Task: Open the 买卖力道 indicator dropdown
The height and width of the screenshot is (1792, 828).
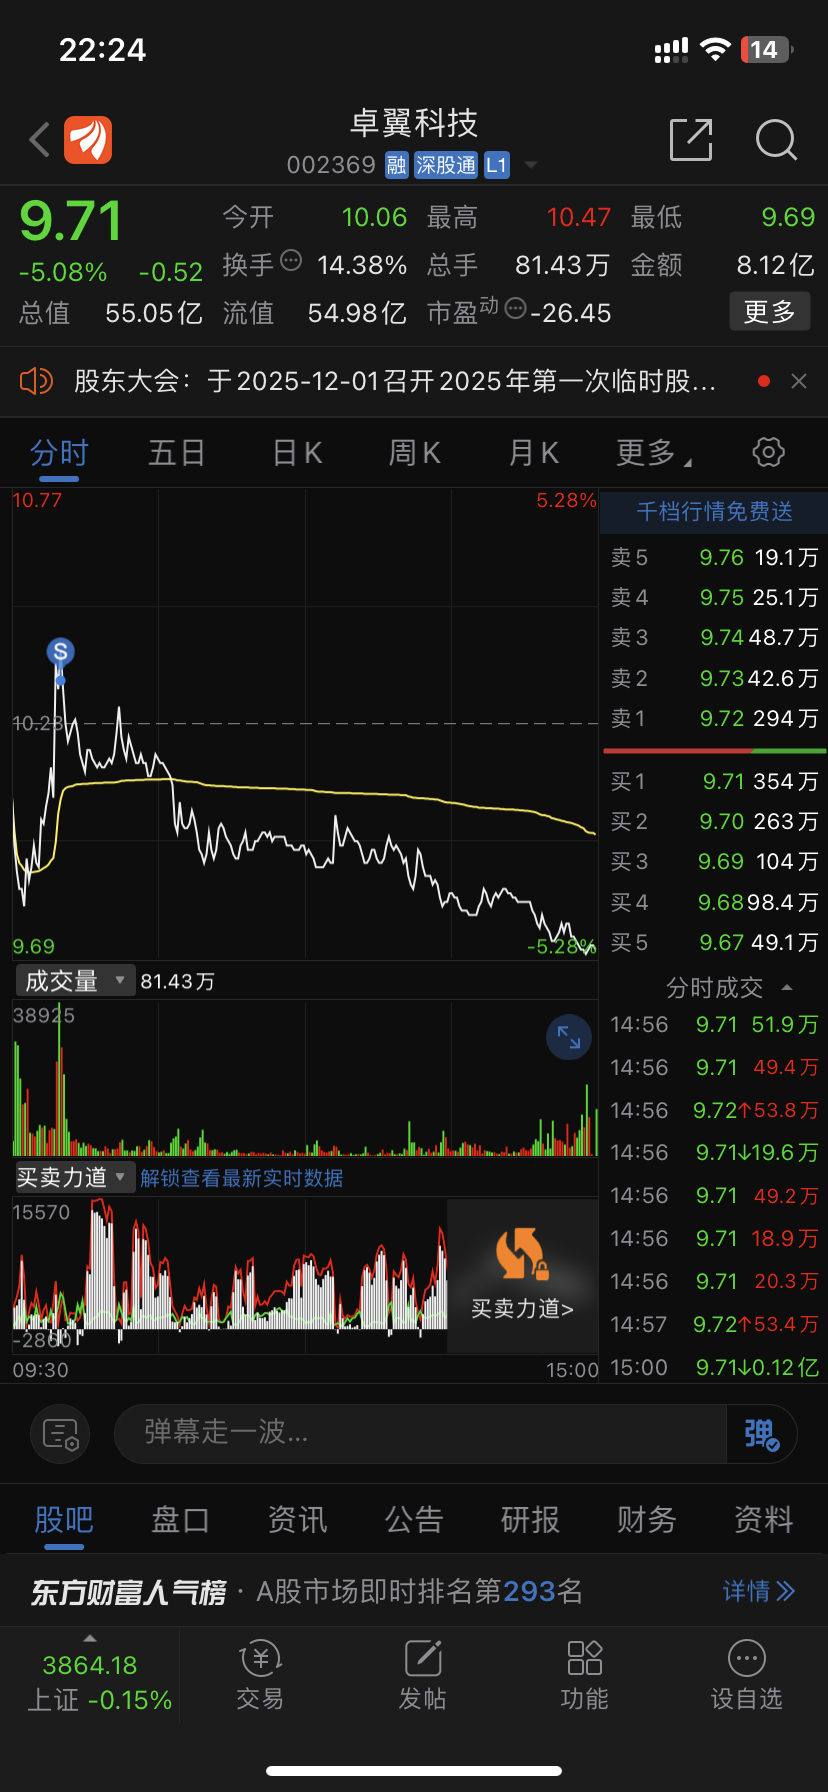Action: (74, 1178)
